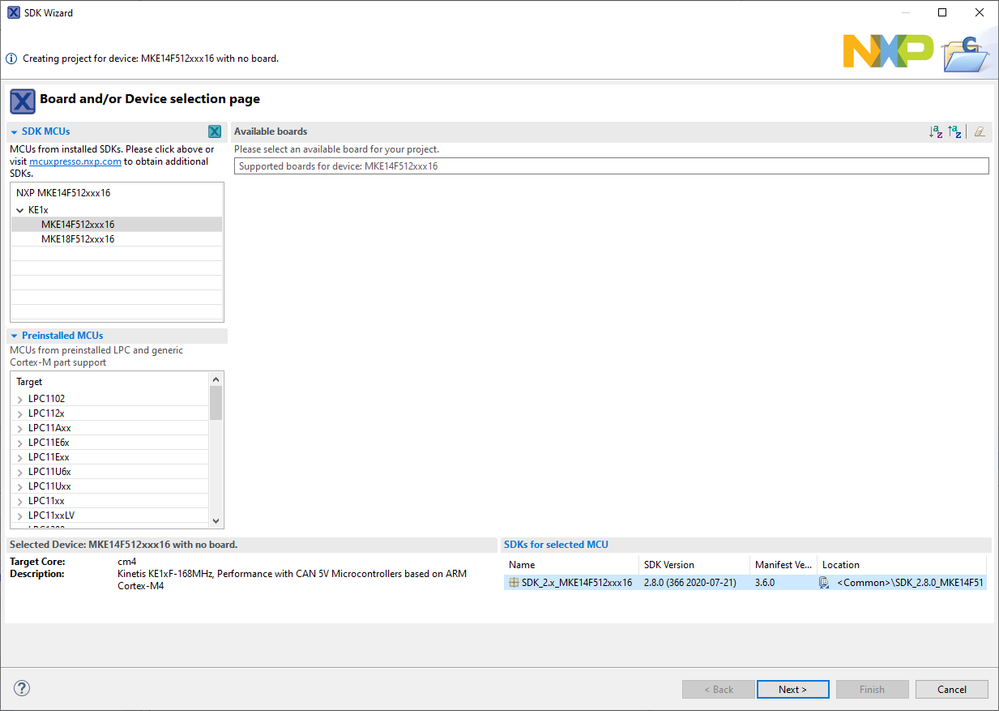
Task: Select the LPC11U6x target label
Action: coord(50,472)
